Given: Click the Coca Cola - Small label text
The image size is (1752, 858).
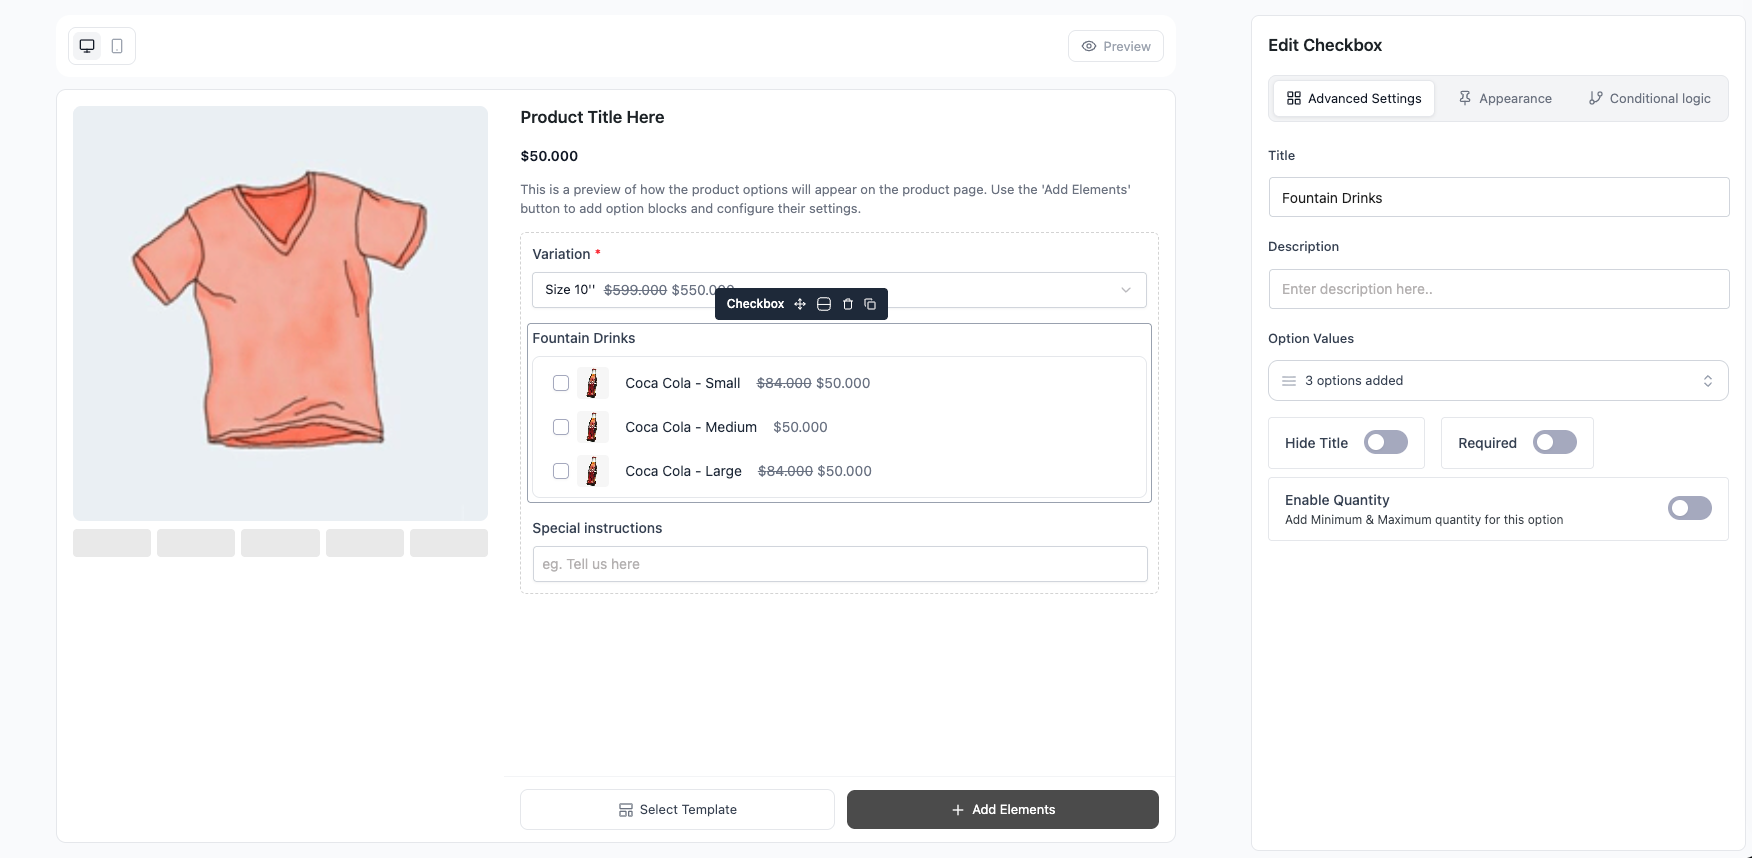Looking at the screenshot, I should (x=683, y=383).
